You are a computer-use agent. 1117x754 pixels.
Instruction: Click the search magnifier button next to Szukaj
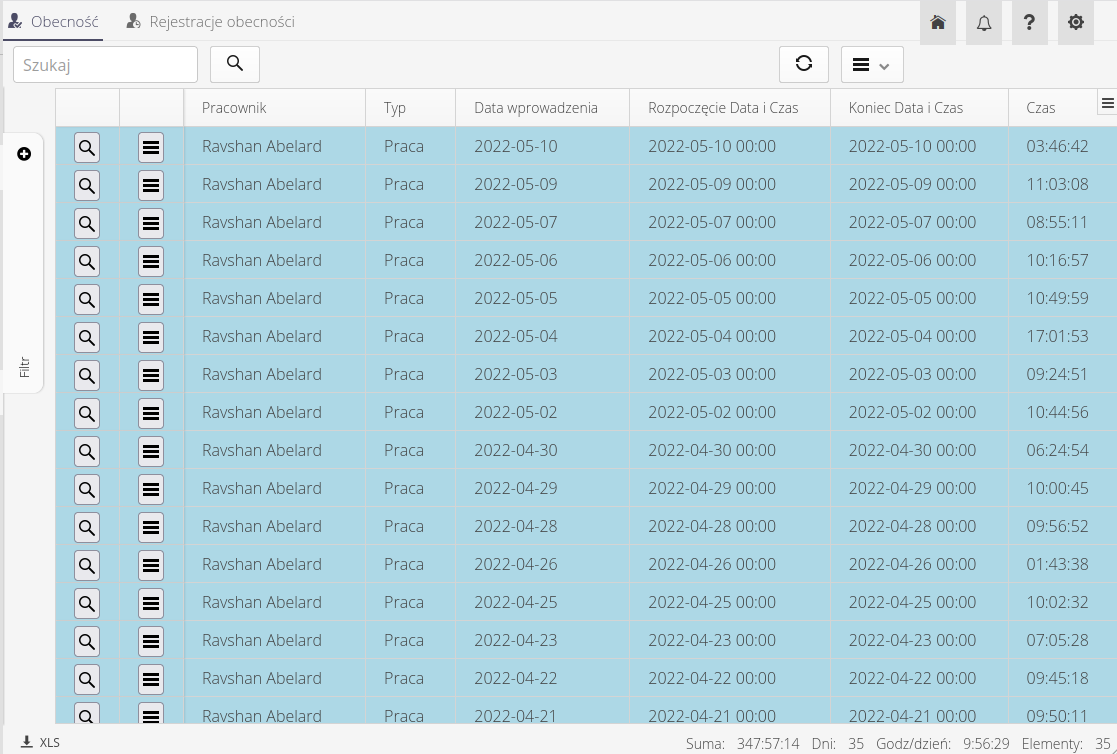point(235,64)
